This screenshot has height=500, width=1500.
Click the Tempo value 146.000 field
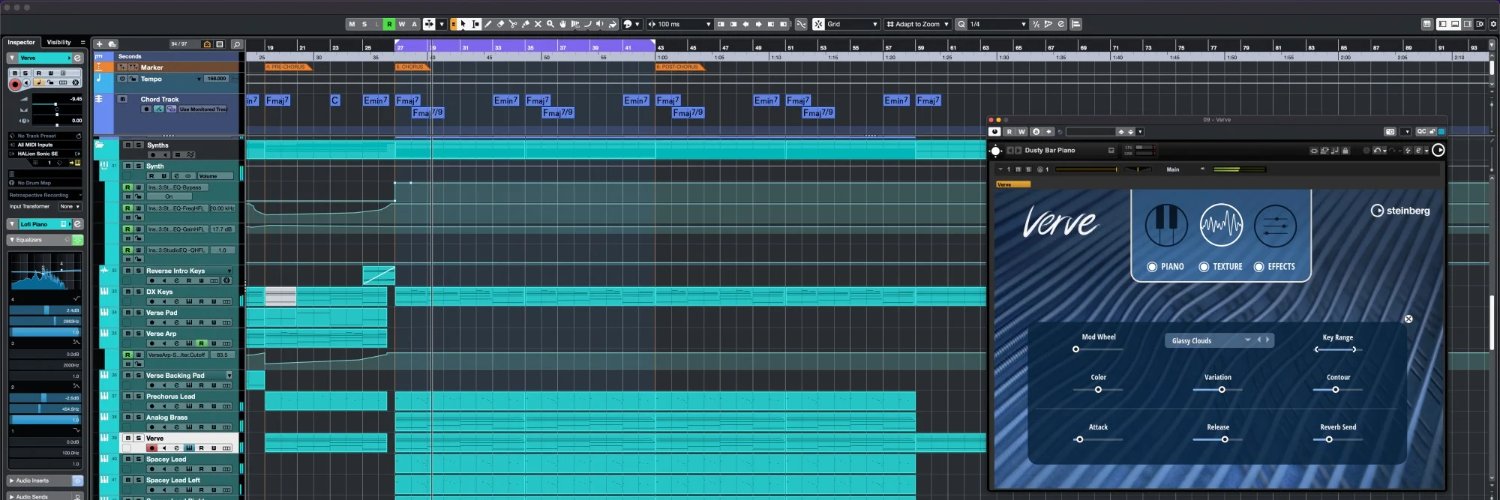click(216, 78)
